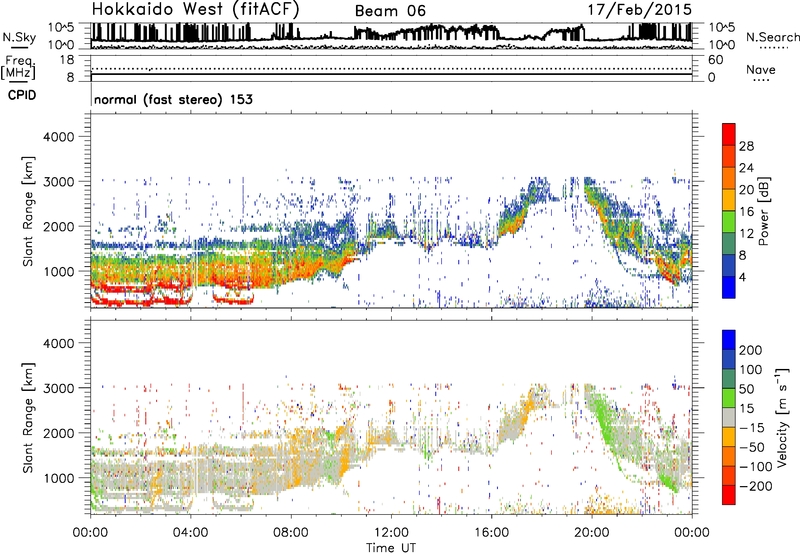Select the '1000' tick in the velocity panel
The height and width of the screenshot is (554, 800).
click(x=58, y=478)
